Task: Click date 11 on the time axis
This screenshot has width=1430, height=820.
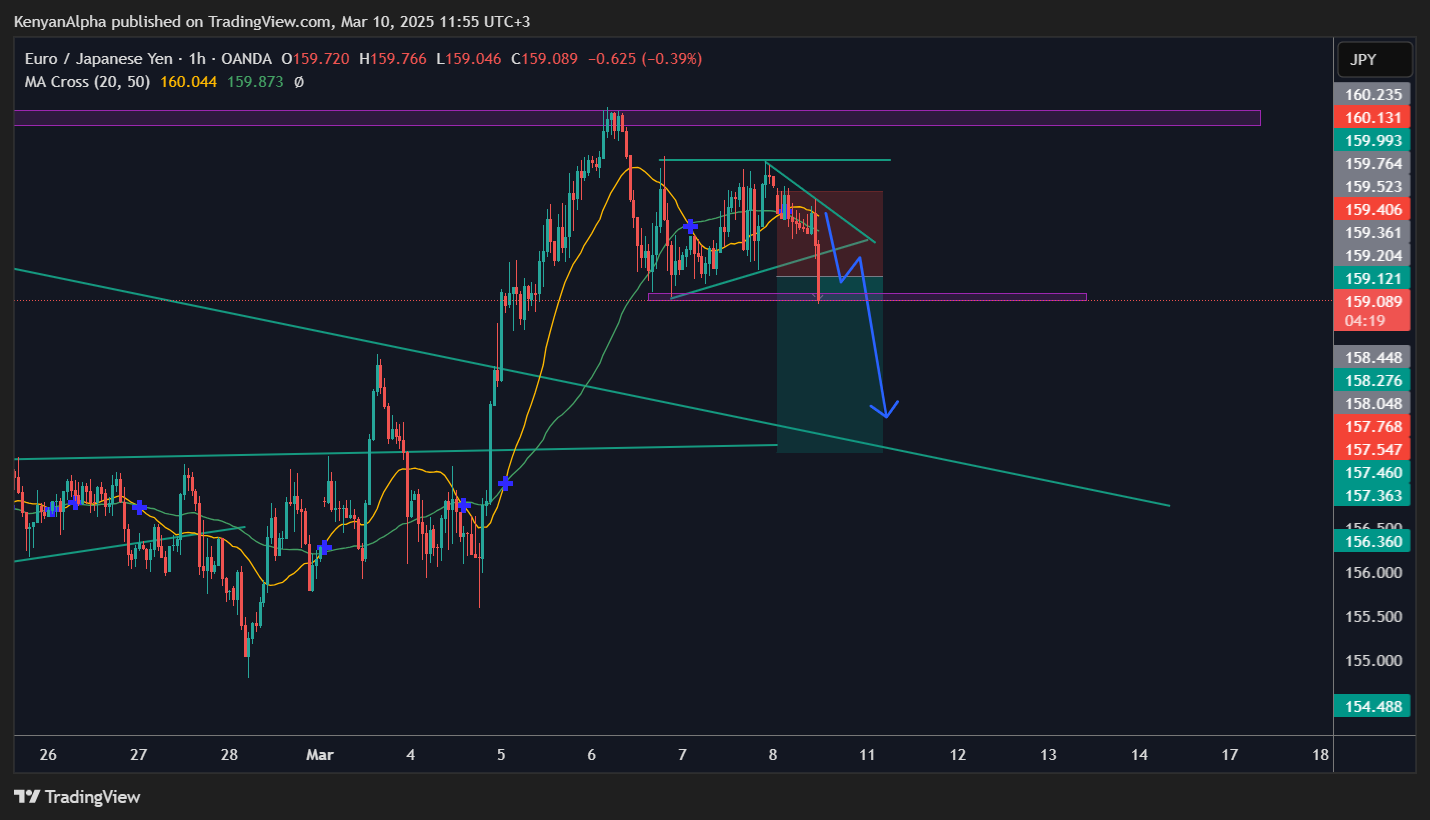Action: (867, 755)
